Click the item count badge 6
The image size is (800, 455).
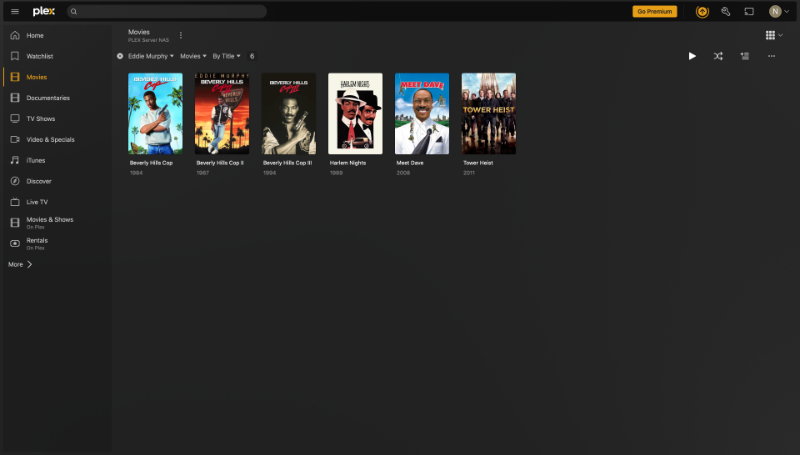pos(252,56)
